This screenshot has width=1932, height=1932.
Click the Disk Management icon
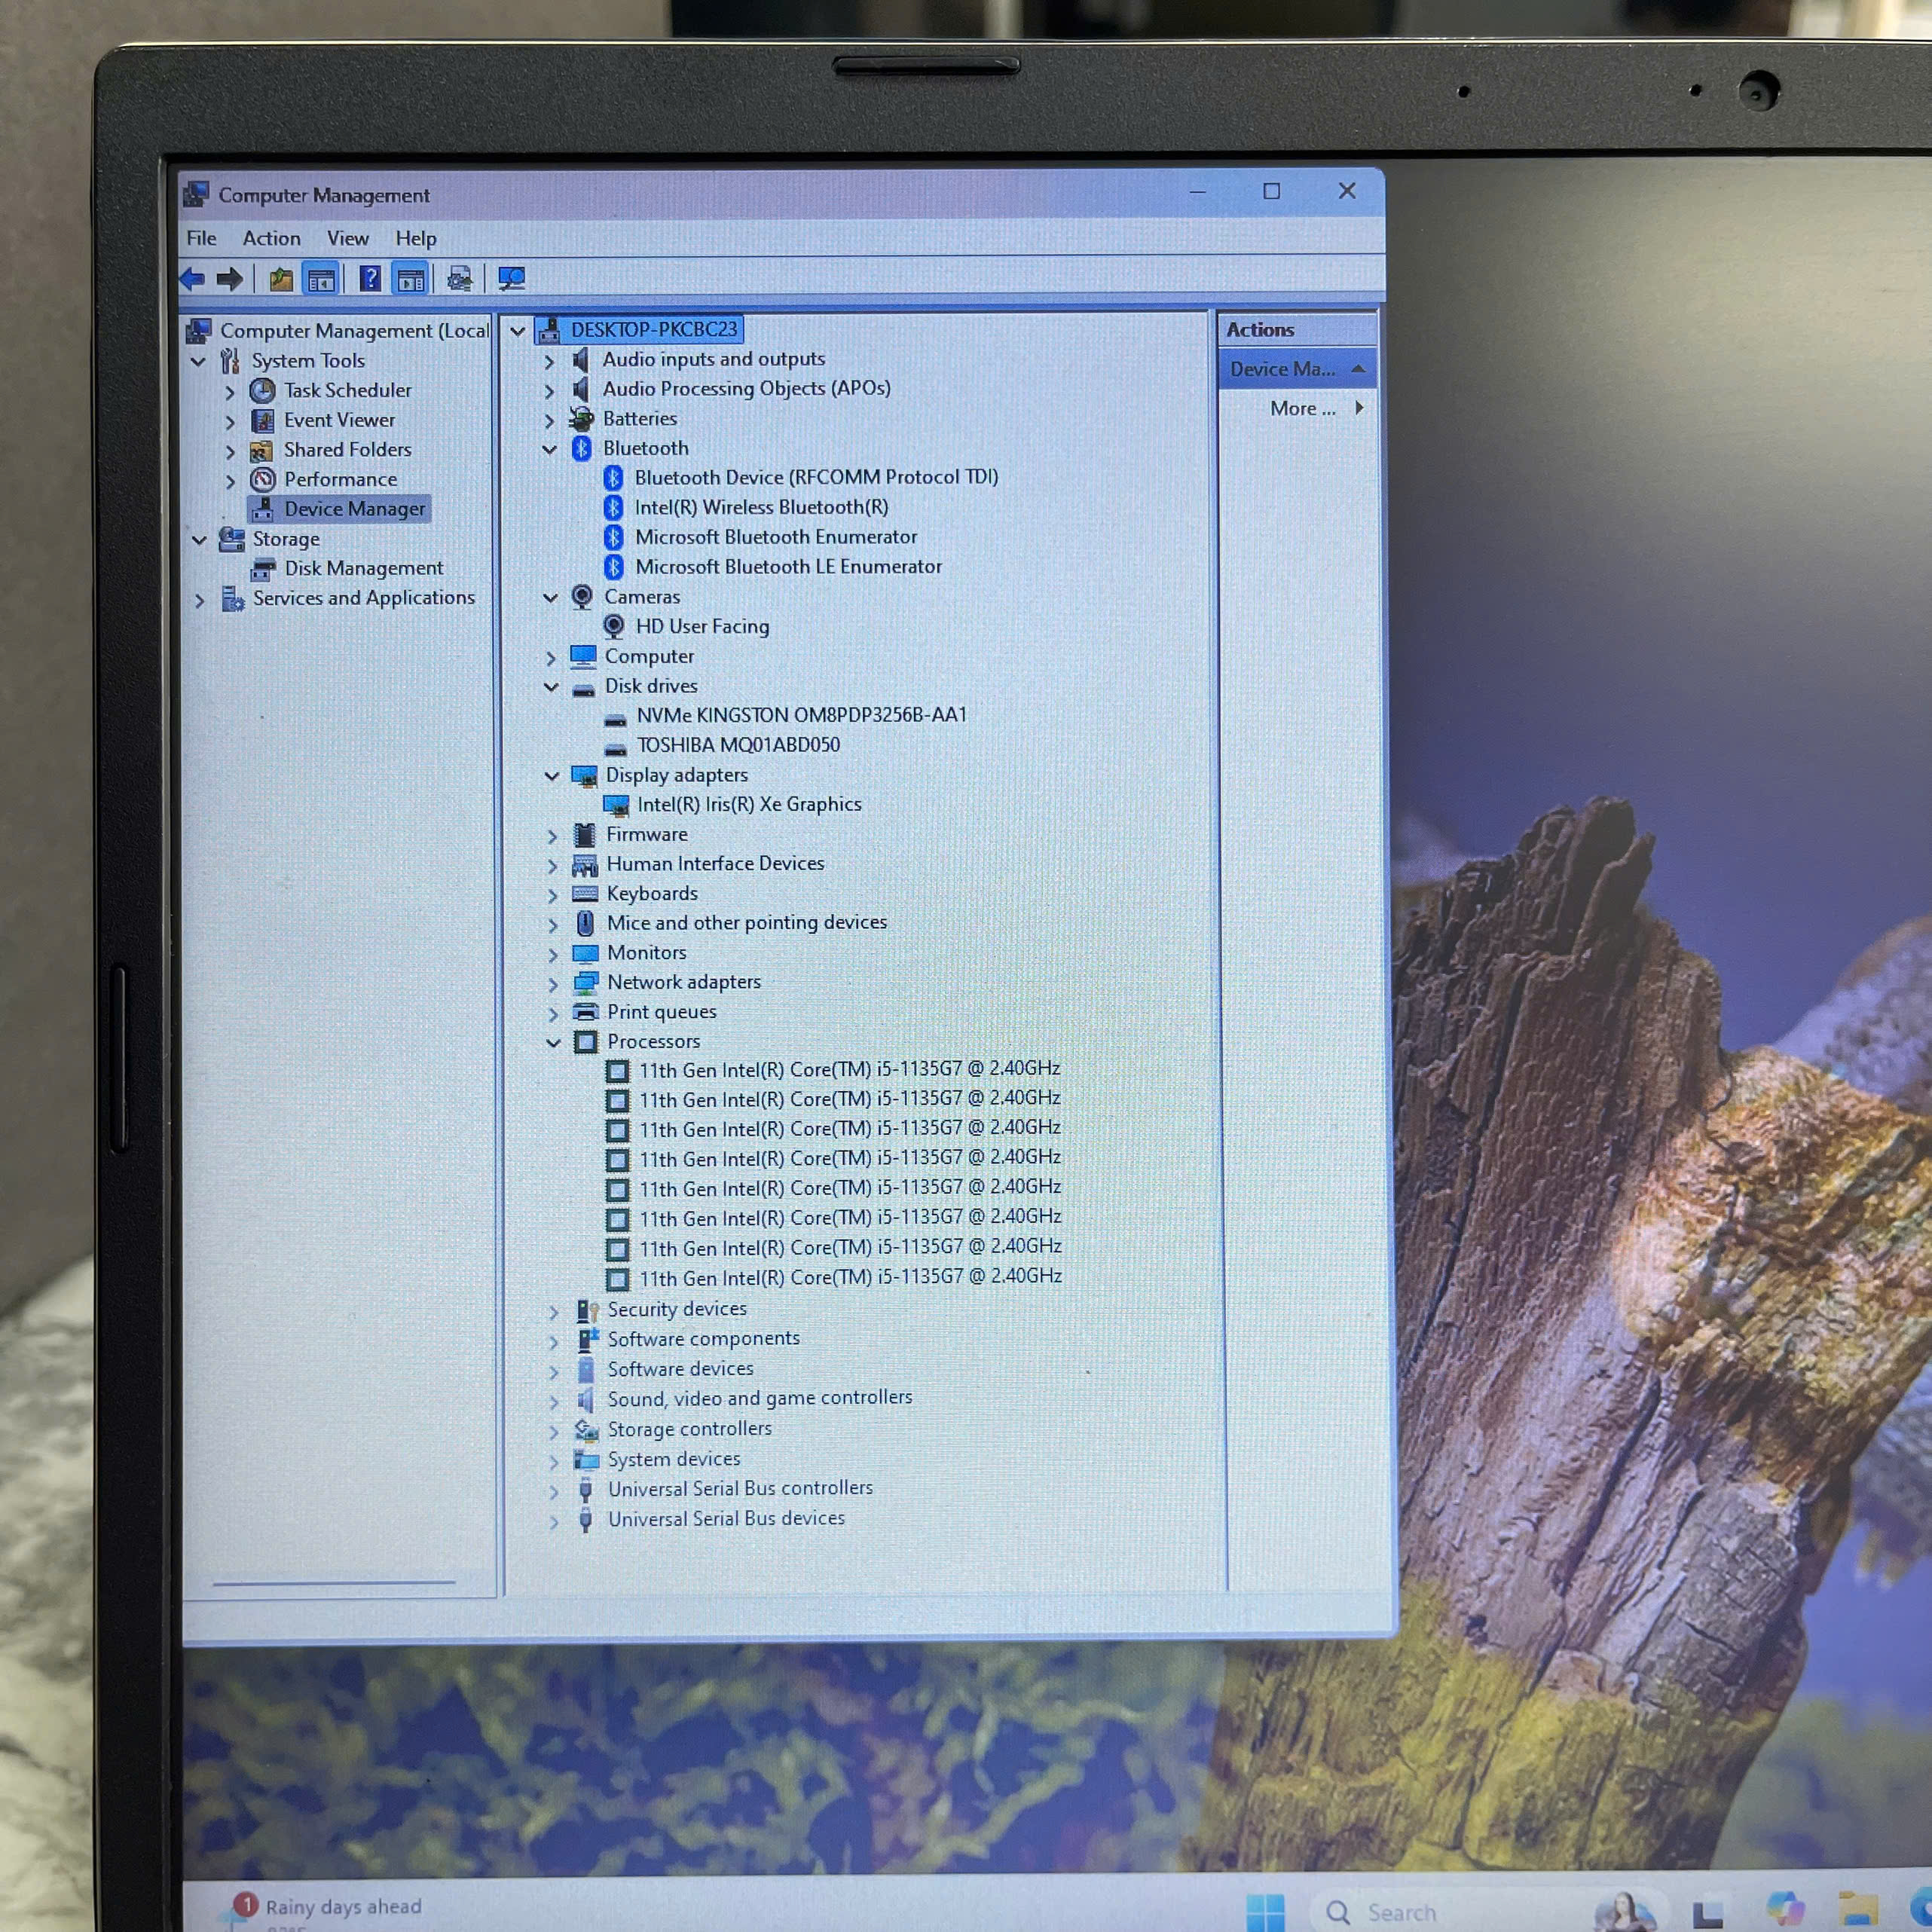click(263, 569)
